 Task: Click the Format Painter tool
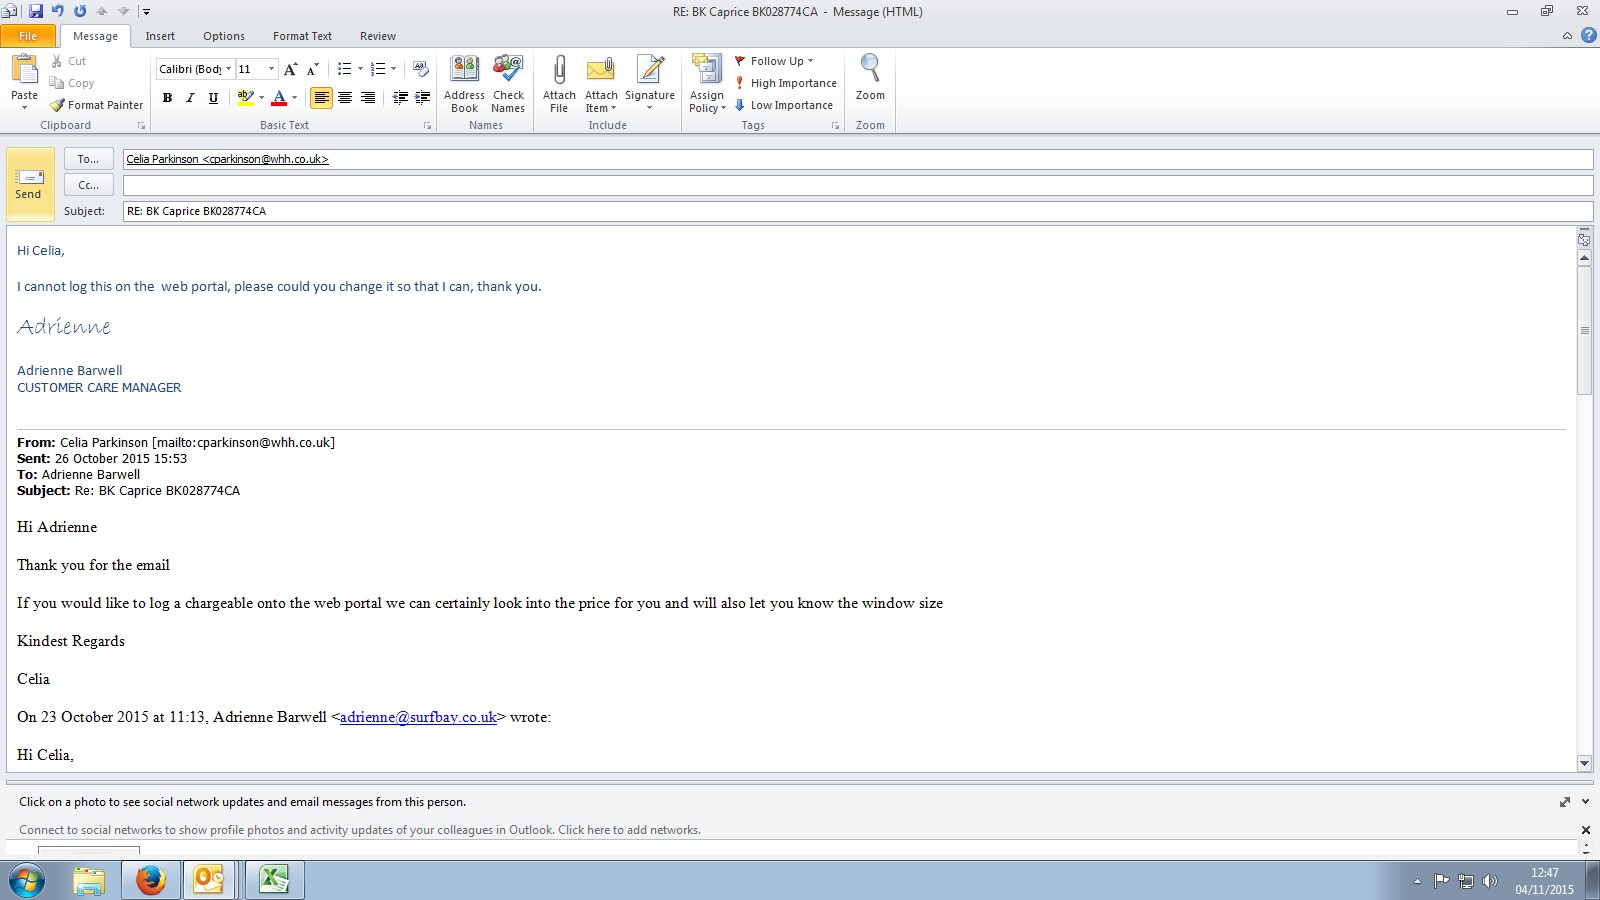[97, 105]
